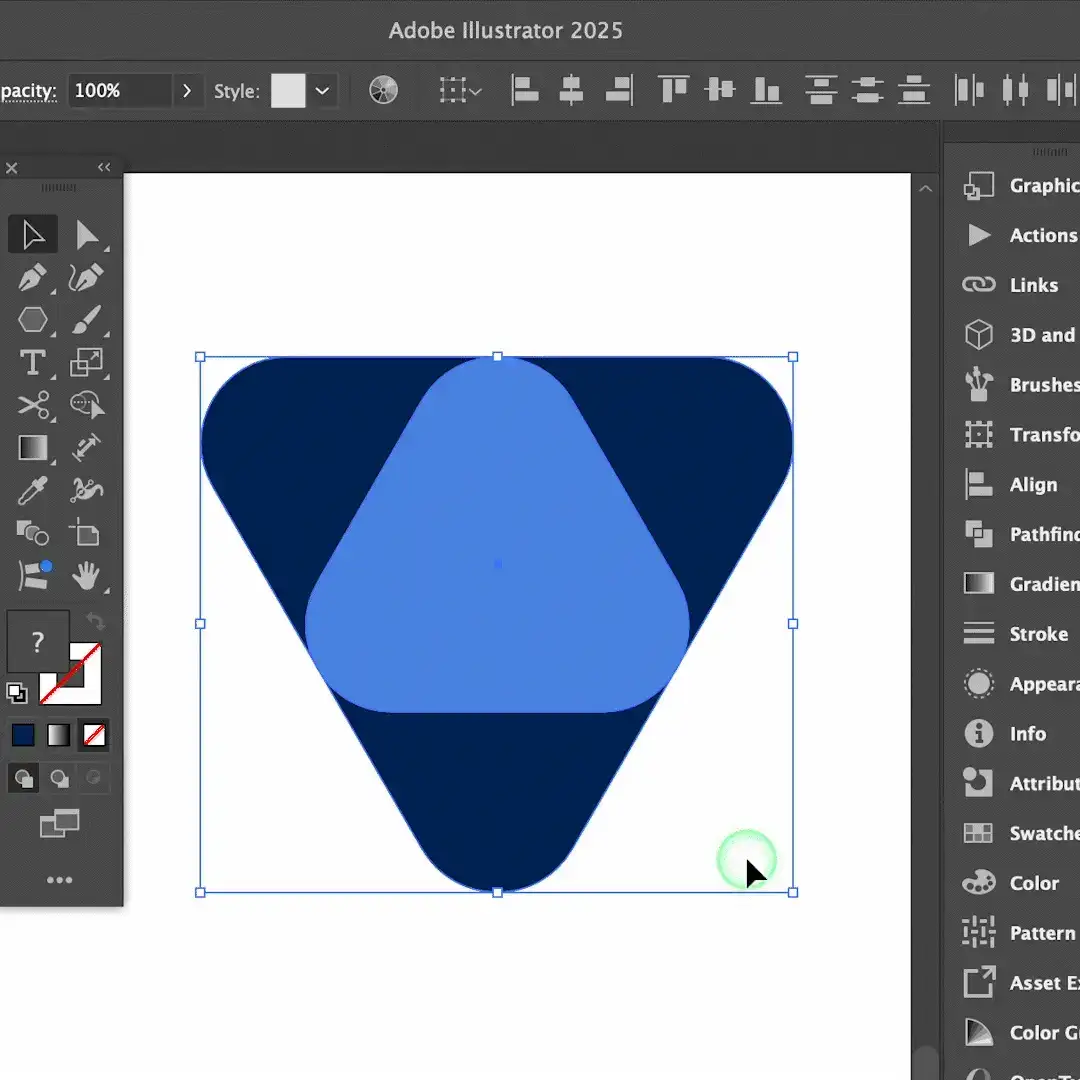Image resolution: width=1080 pixels, height=1080 pixels.
Task: Switch to Draw Behind drawing mode
Action: (x=60, y=778)
